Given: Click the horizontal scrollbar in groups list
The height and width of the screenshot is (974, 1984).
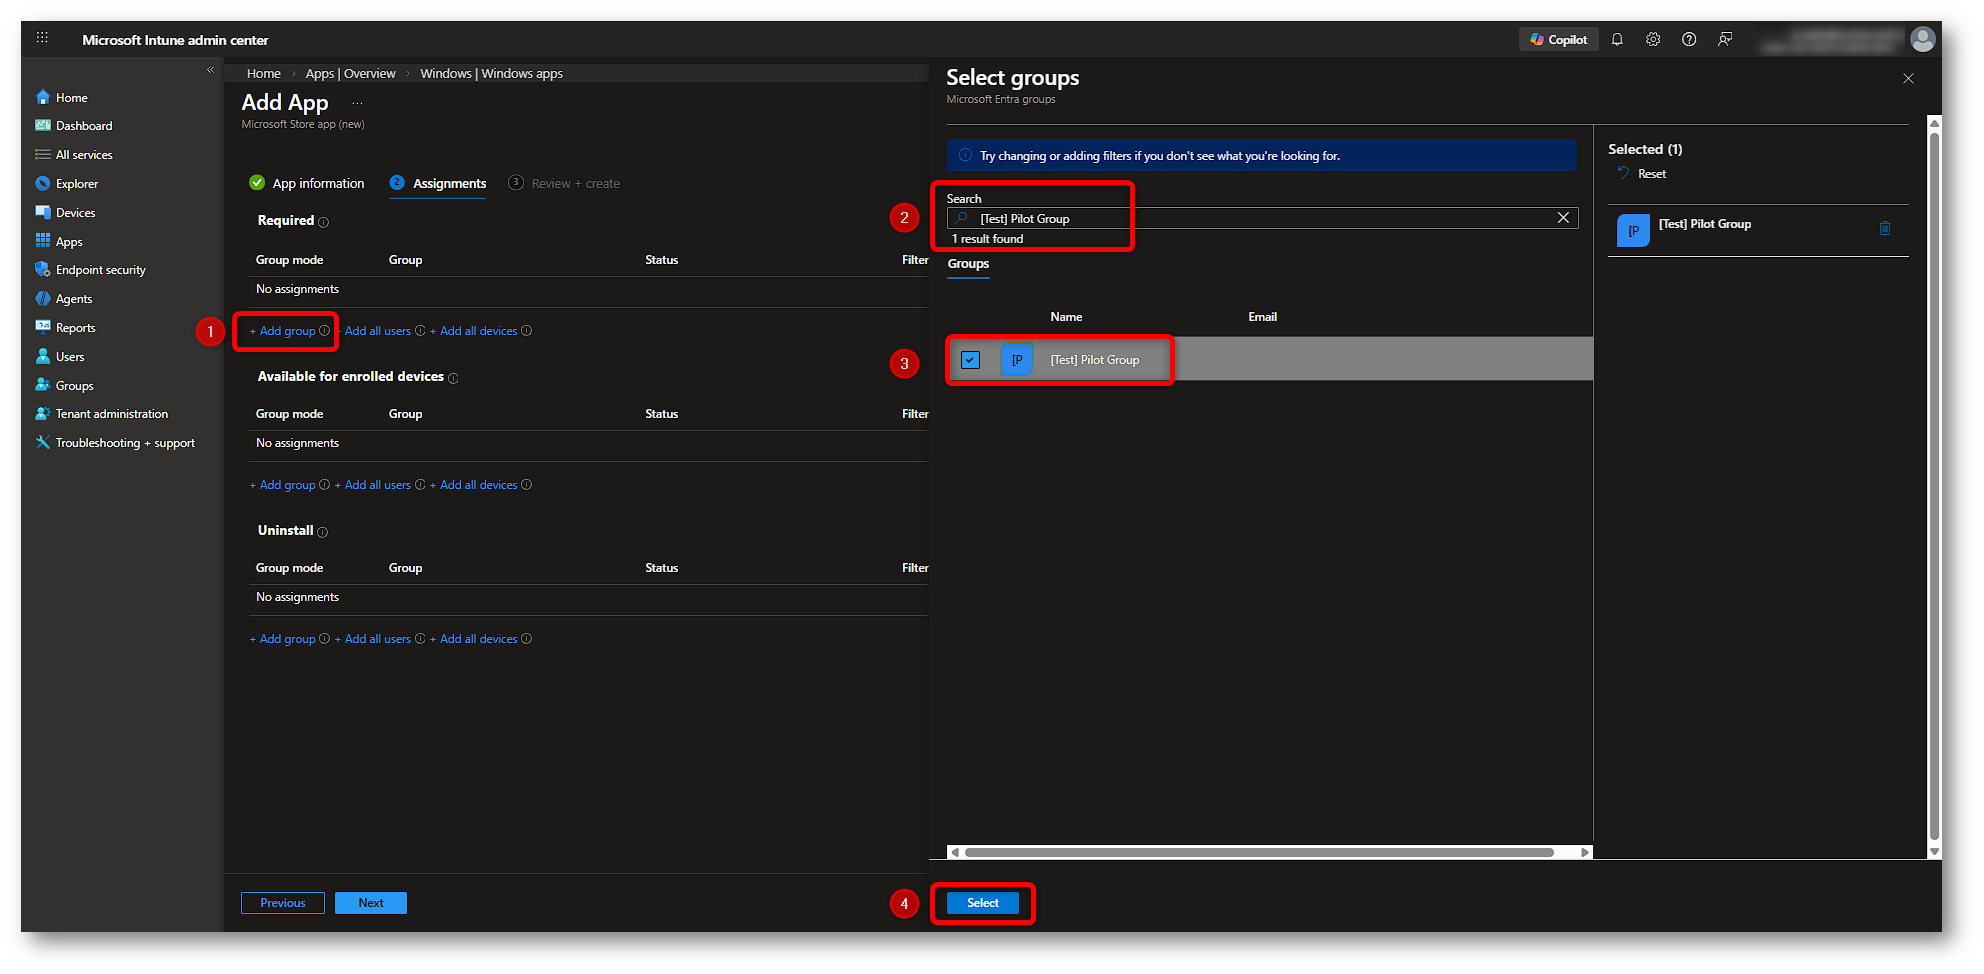Looking at the screenshot, I should [x=1258, y=853].
